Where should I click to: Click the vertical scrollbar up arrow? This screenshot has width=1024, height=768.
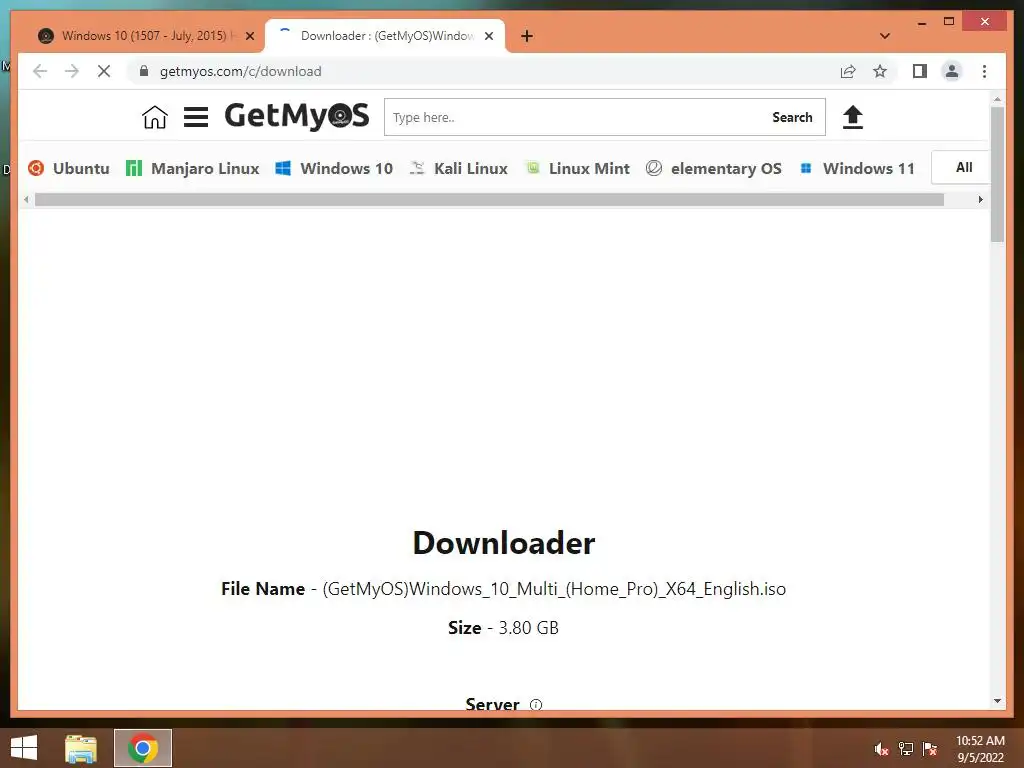(x=997, y=99)
